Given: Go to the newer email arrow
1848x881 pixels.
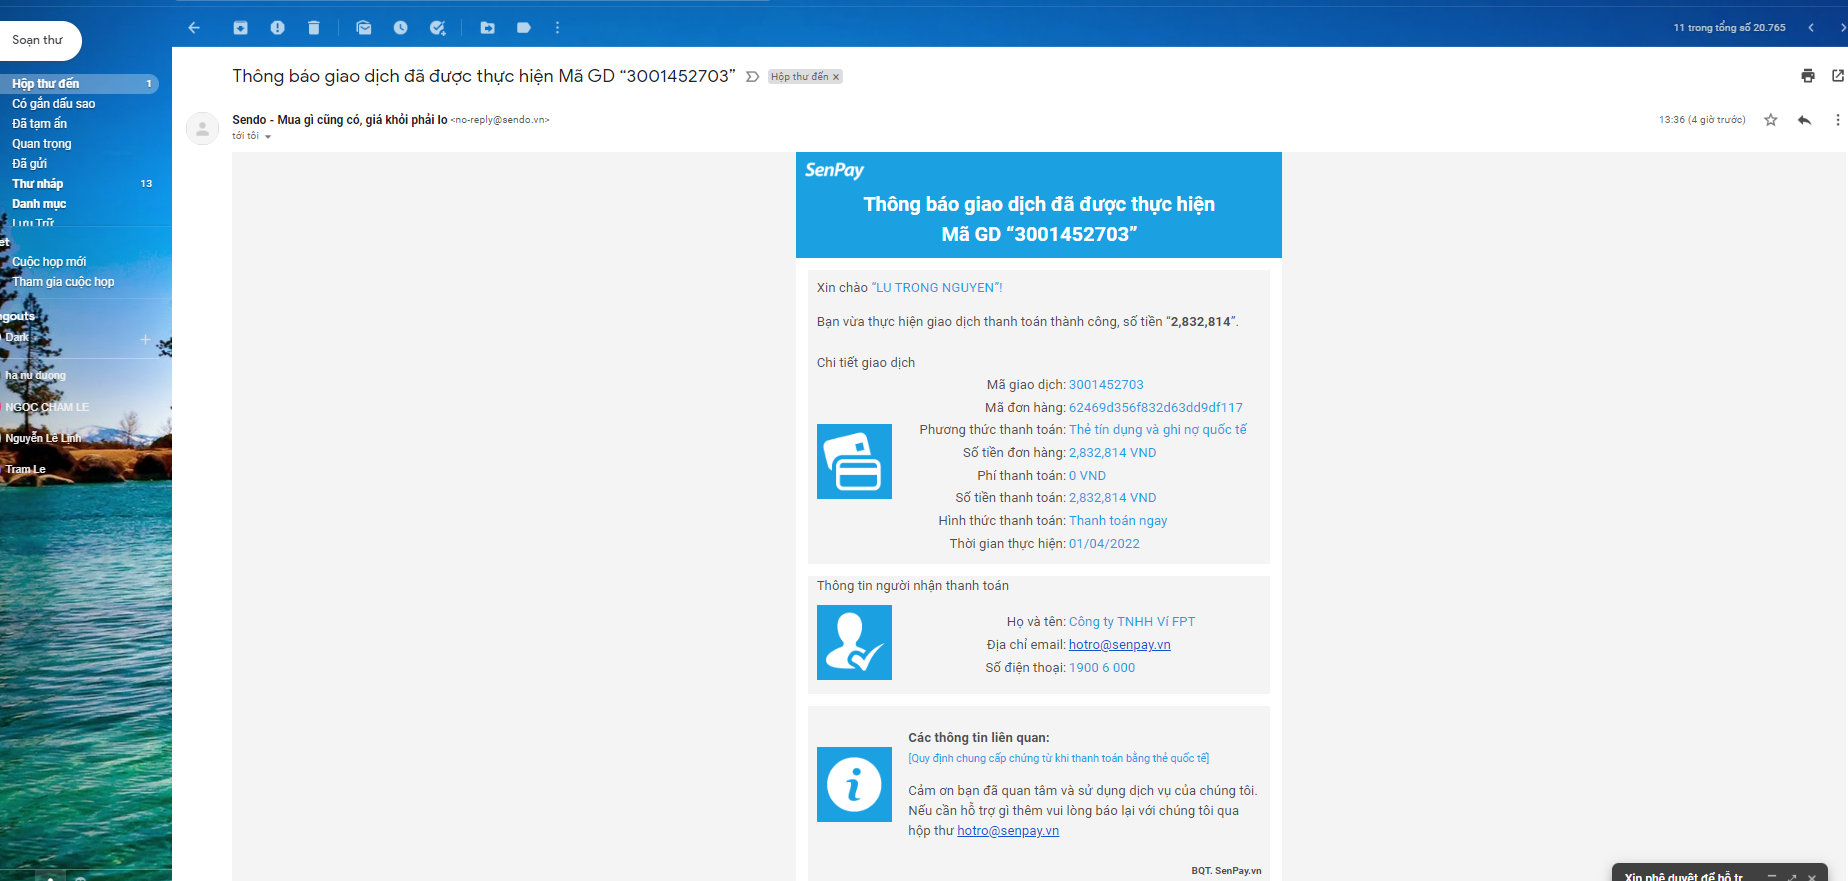Looking at the screenshot, I should coord(1811,28).
